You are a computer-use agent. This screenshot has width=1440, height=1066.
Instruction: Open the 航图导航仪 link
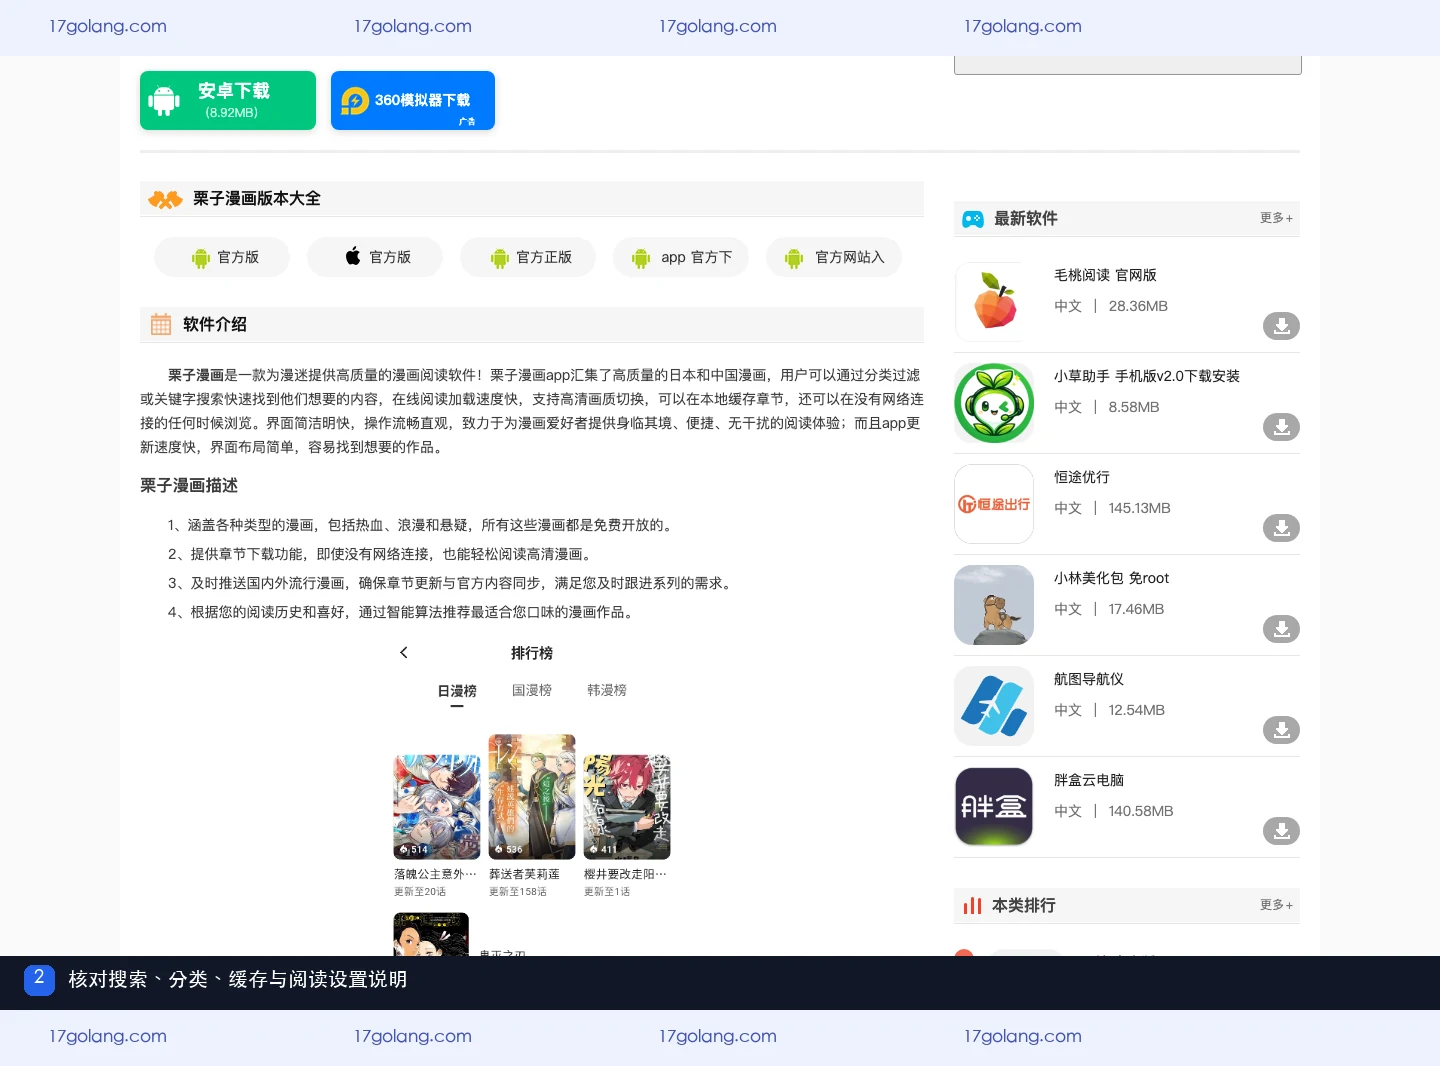(1089, 679)
